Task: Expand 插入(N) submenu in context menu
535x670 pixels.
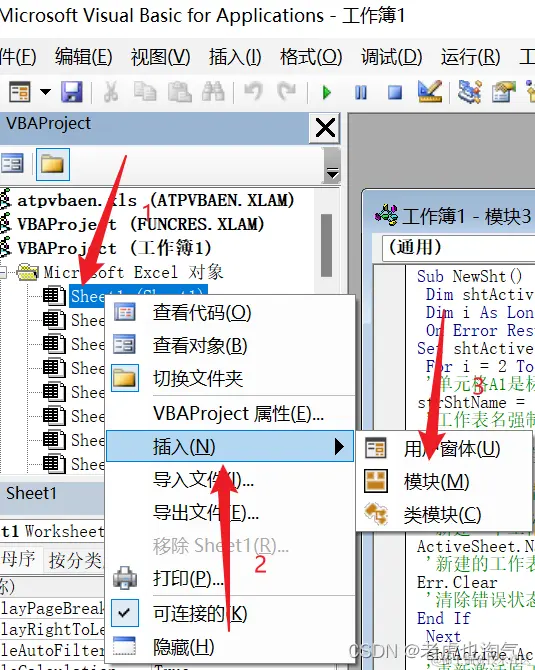Action: point(230,447)
